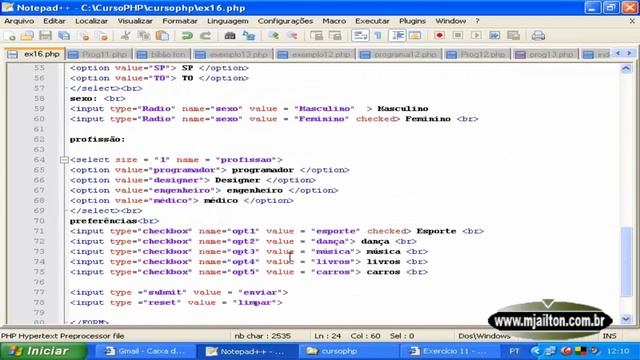This screenshot has width=640, height=360.
Task: Click the vertical scrollbar thumb
Action: tap(626, 262)
